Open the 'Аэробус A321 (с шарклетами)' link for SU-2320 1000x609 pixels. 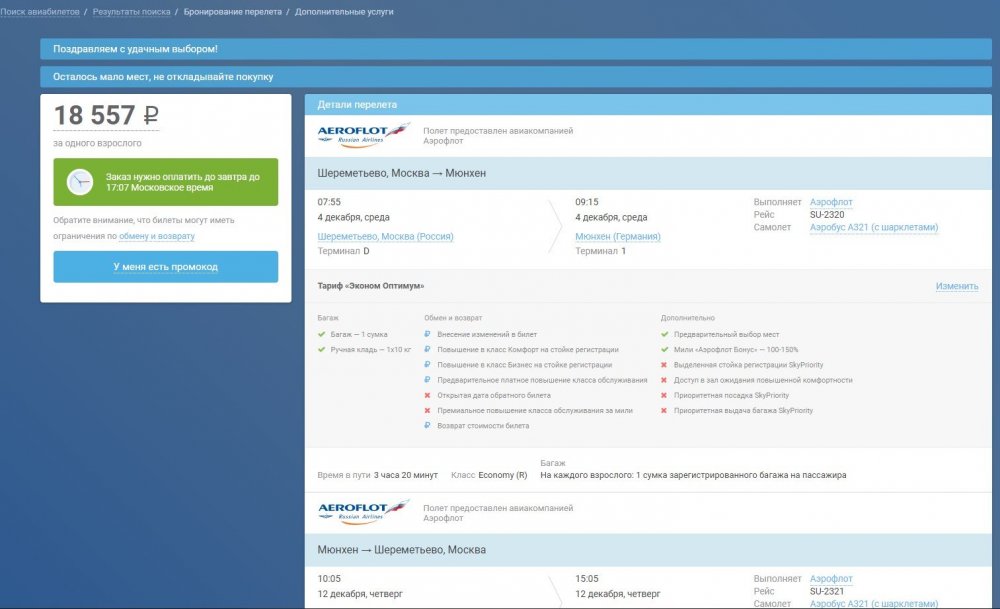click(874, 227)
